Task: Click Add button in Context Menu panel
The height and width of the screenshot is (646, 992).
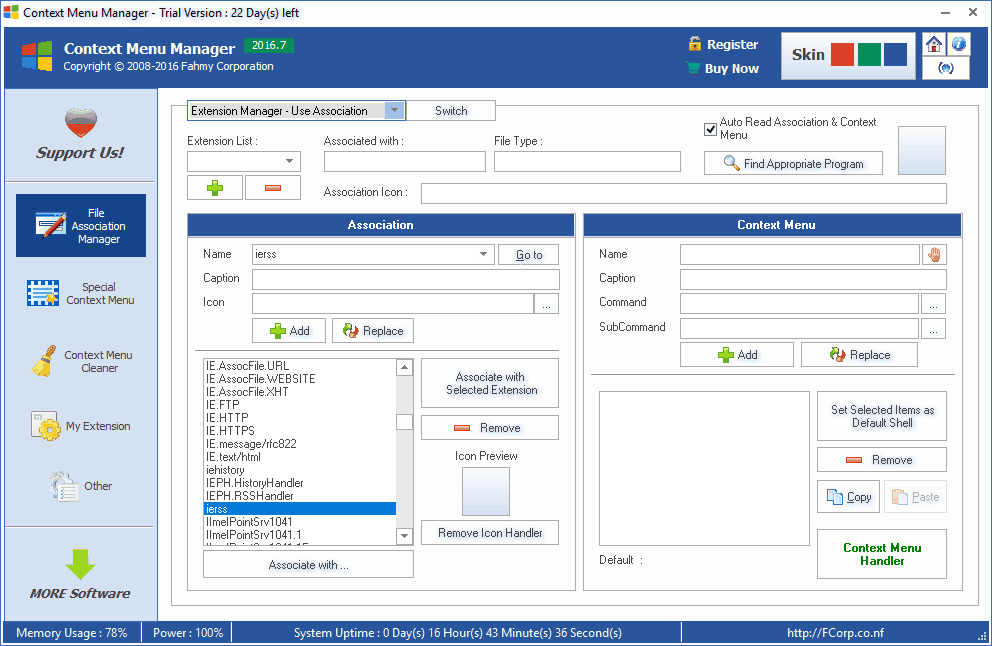Action: pos(737,354)
